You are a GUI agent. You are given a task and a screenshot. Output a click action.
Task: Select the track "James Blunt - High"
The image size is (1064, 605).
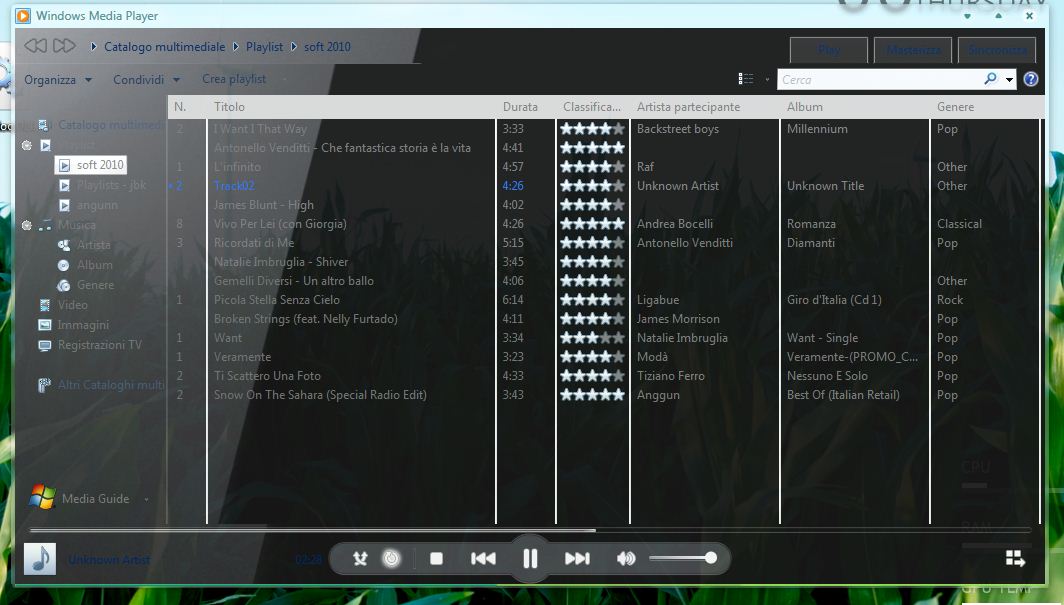264,205
